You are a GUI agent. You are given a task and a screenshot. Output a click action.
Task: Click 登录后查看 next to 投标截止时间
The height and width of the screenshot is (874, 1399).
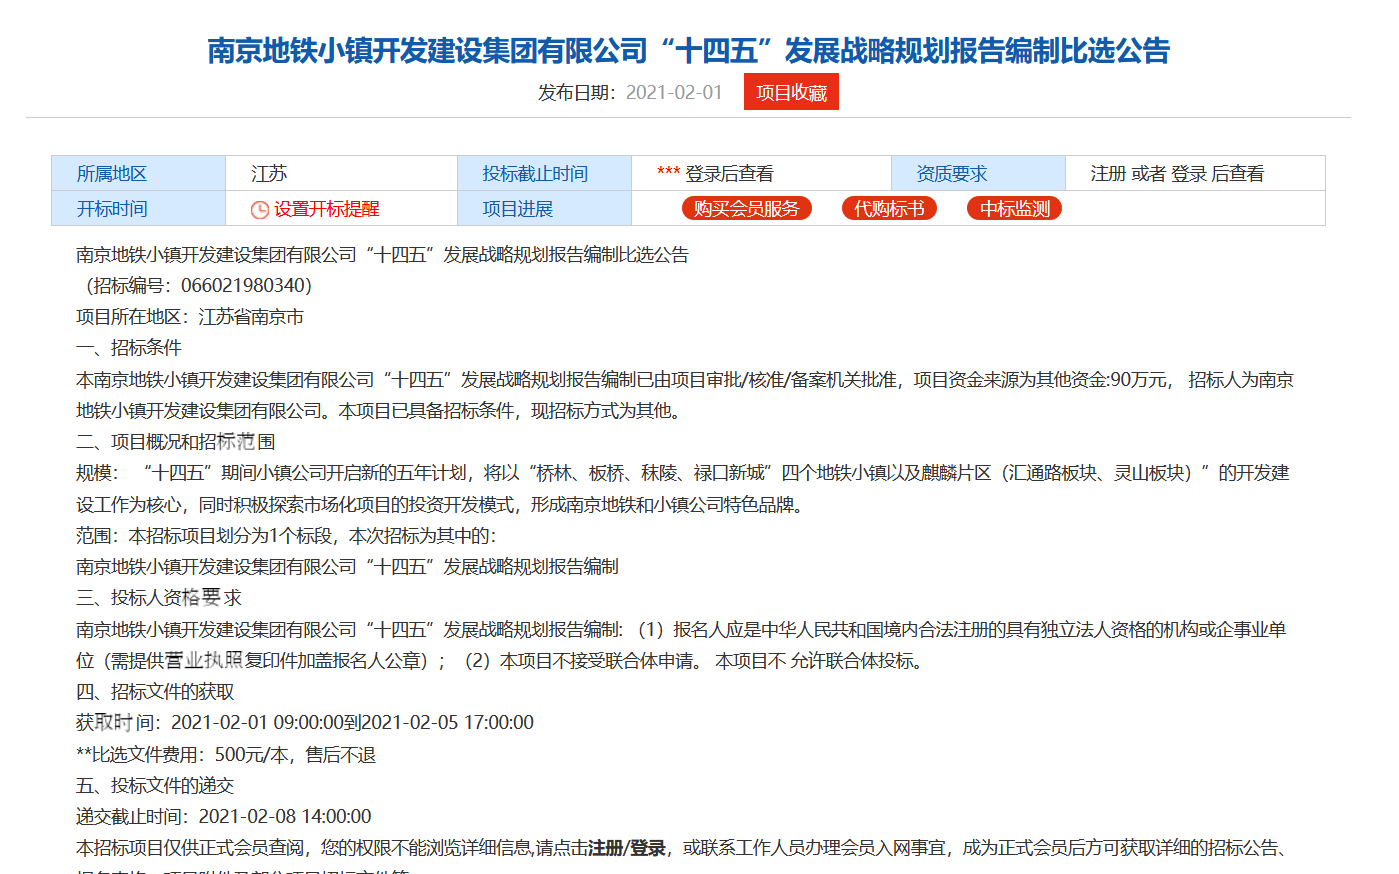(x=729, y=174)
